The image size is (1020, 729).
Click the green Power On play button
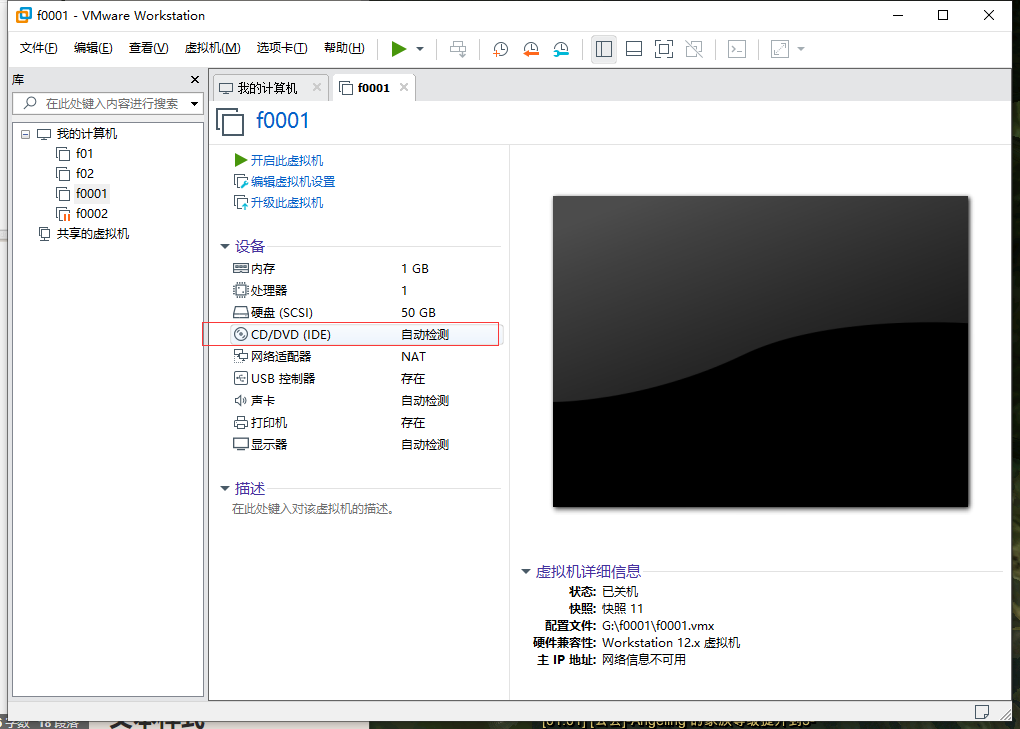[399, 49]
